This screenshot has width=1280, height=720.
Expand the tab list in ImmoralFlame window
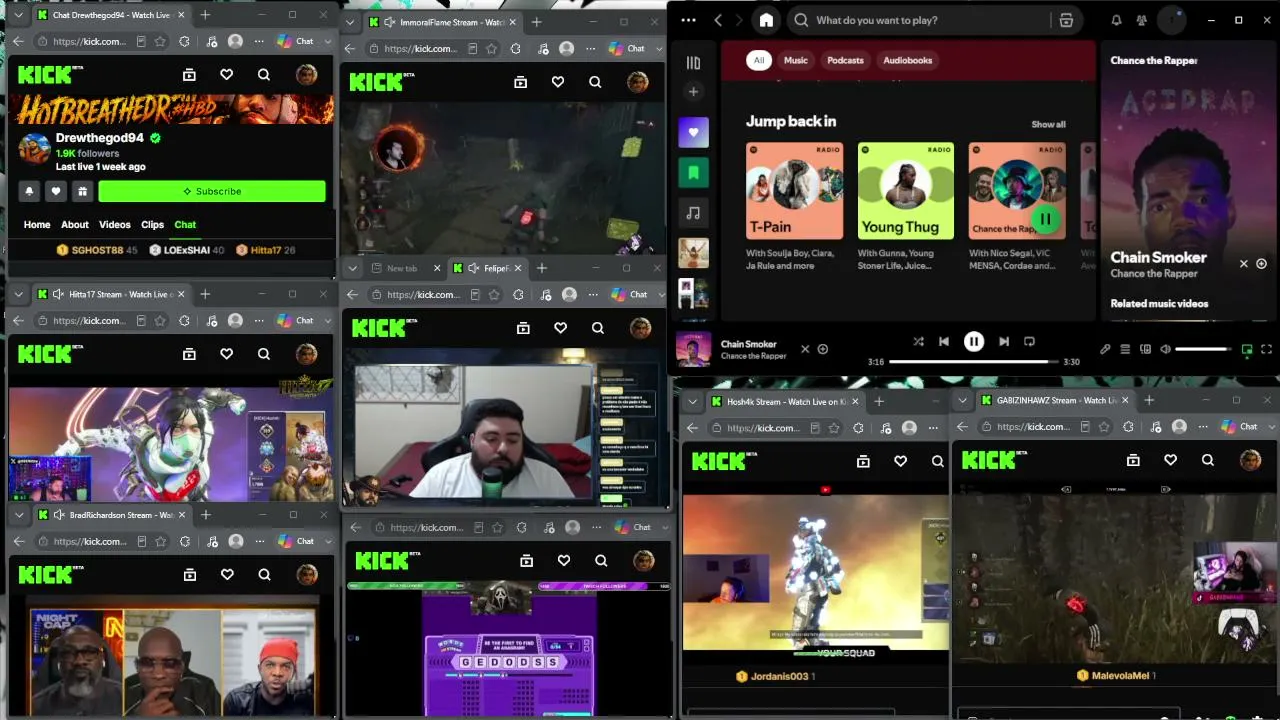point(349,22)
